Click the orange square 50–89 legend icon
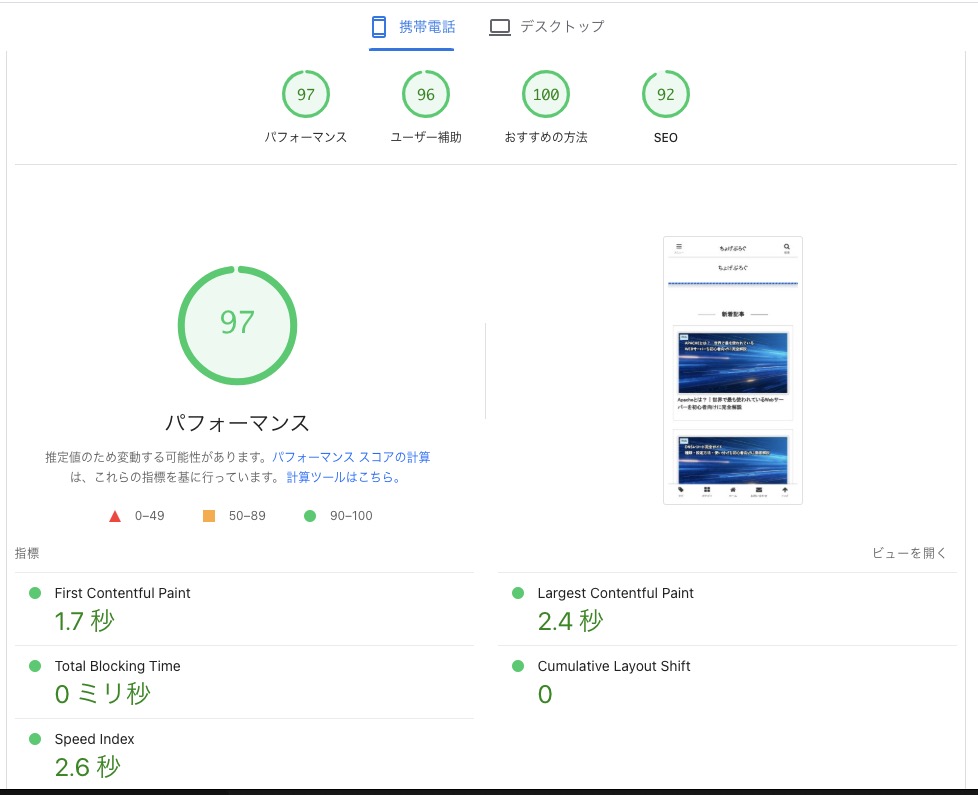The height and width of the screenshot is (795, 978). 209,516
